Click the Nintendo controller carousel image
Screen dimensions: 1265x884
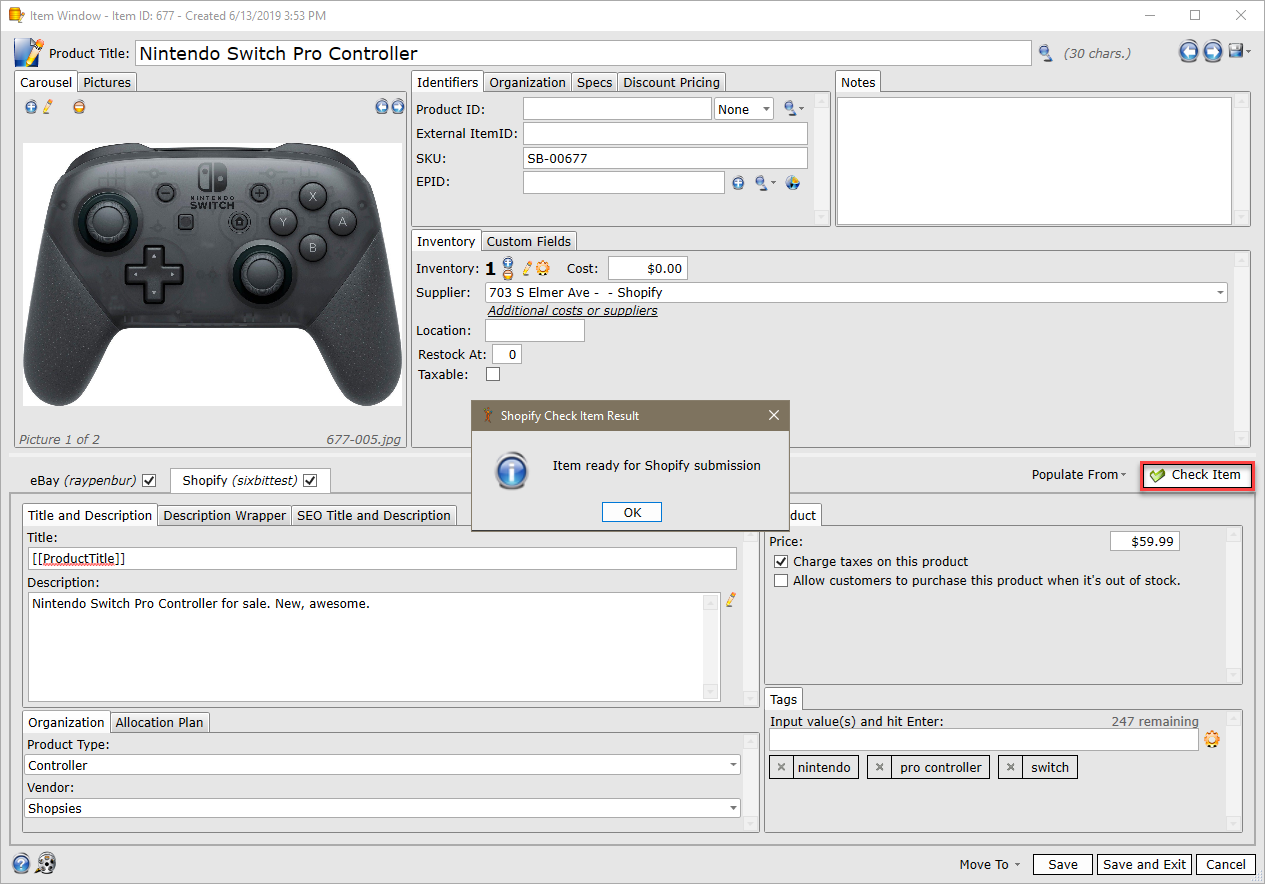click(x=212, y=275)
